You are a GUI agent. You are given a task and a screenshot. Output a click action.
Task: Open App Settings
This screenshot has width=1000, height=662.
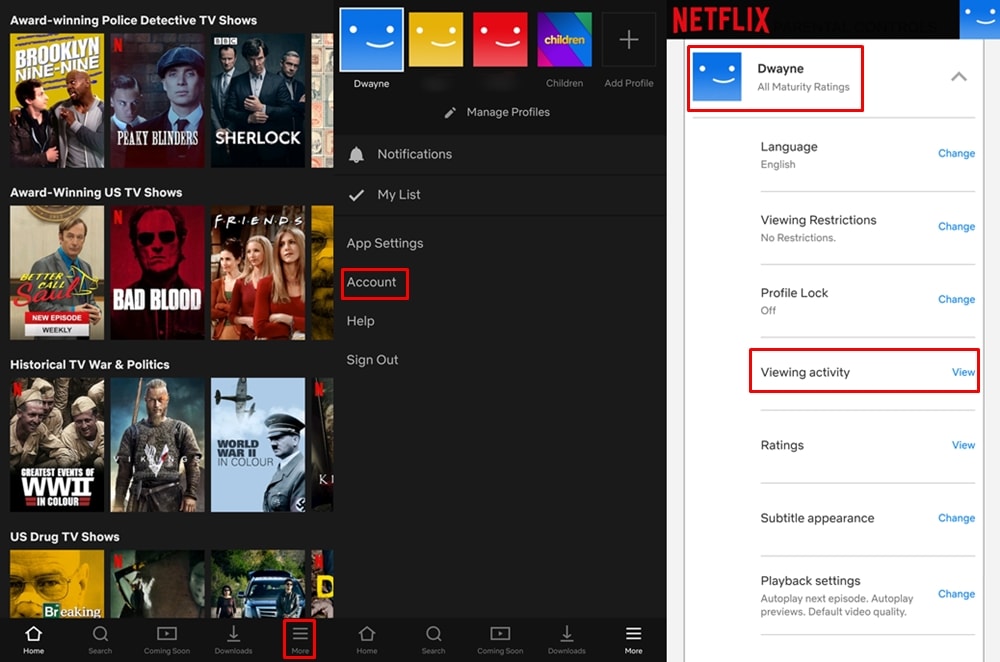click(x=385, y=243)
